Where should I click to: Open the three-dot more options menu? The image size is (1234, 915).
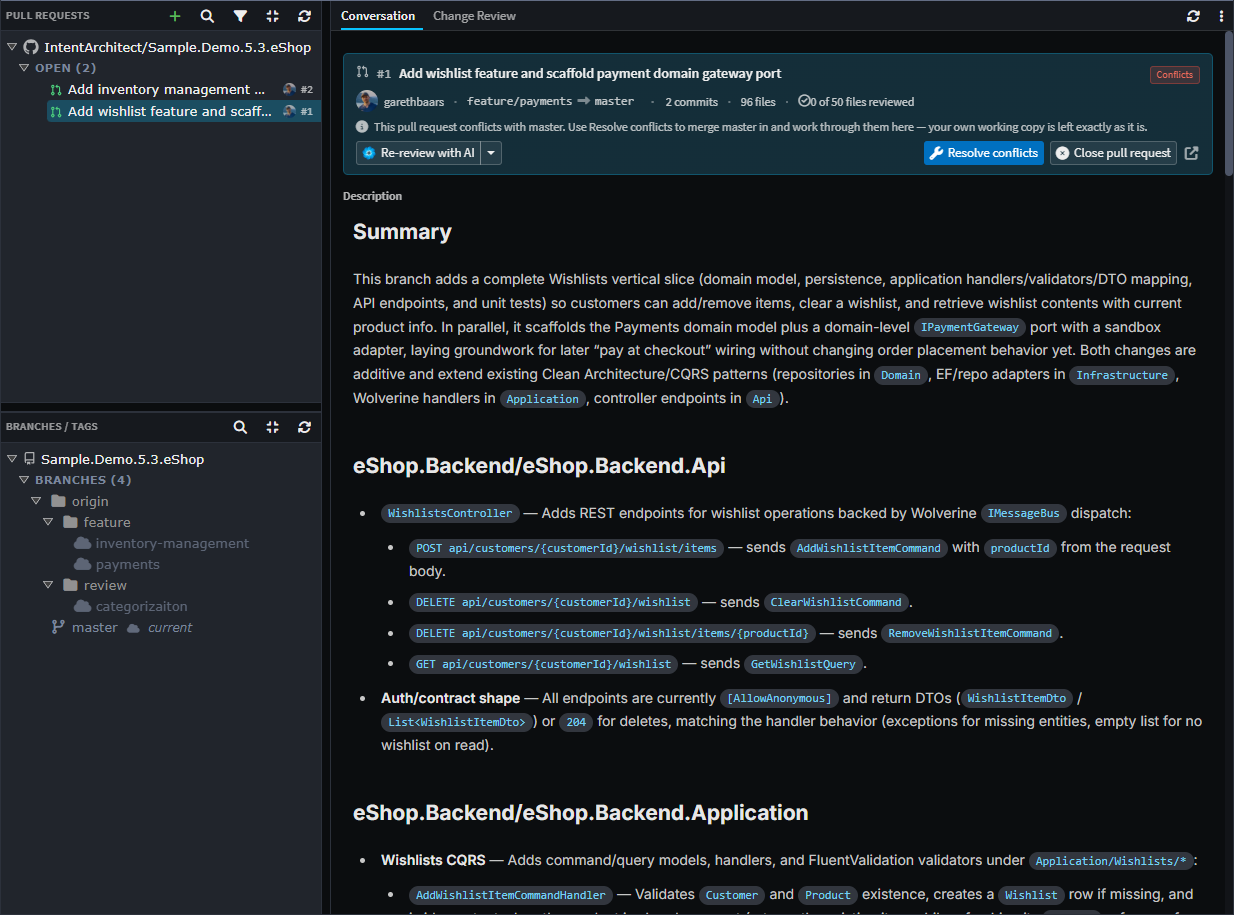point(1221,16)
